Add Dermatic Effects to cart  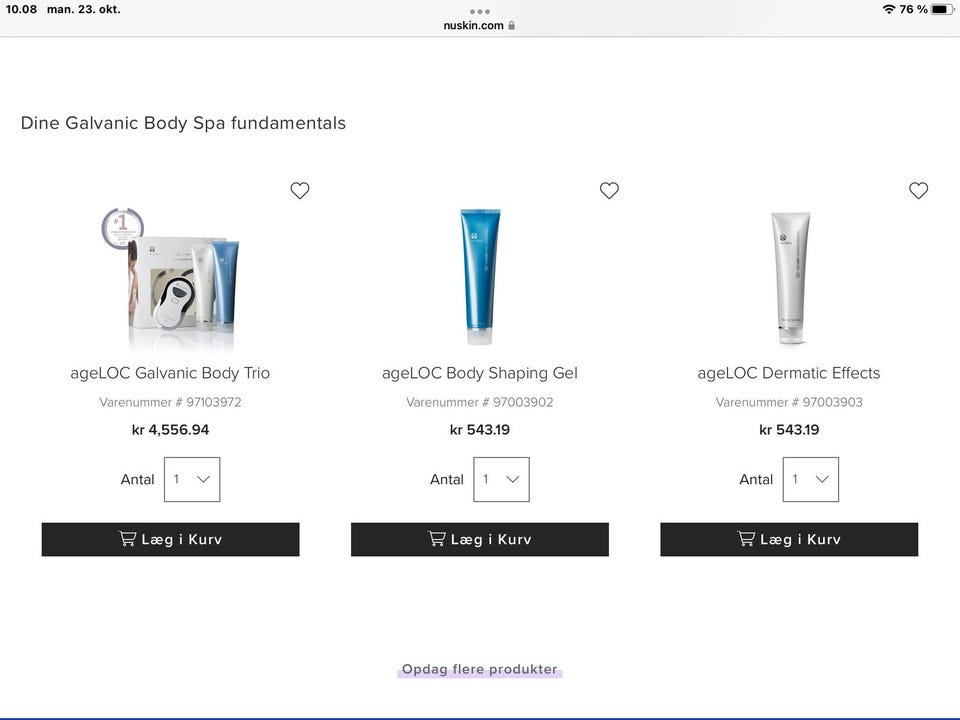tap(789, 539)
